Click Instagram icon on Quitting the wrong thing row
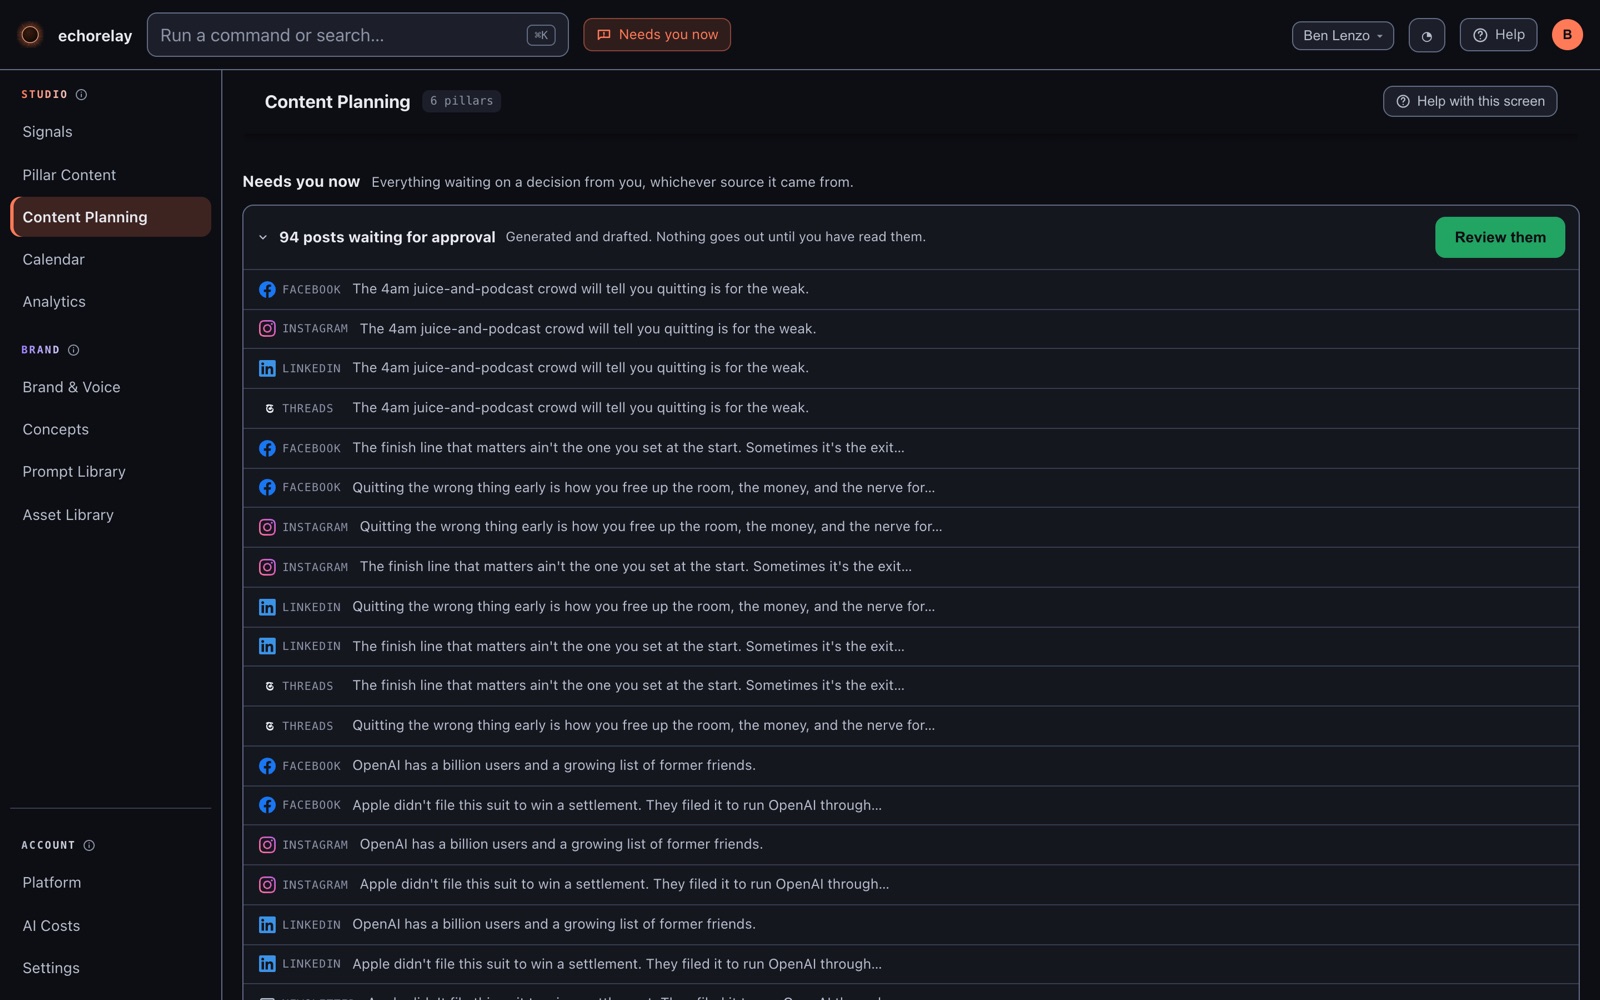The width and height of the screenshot is (1600, 1000). click(267, 527)
